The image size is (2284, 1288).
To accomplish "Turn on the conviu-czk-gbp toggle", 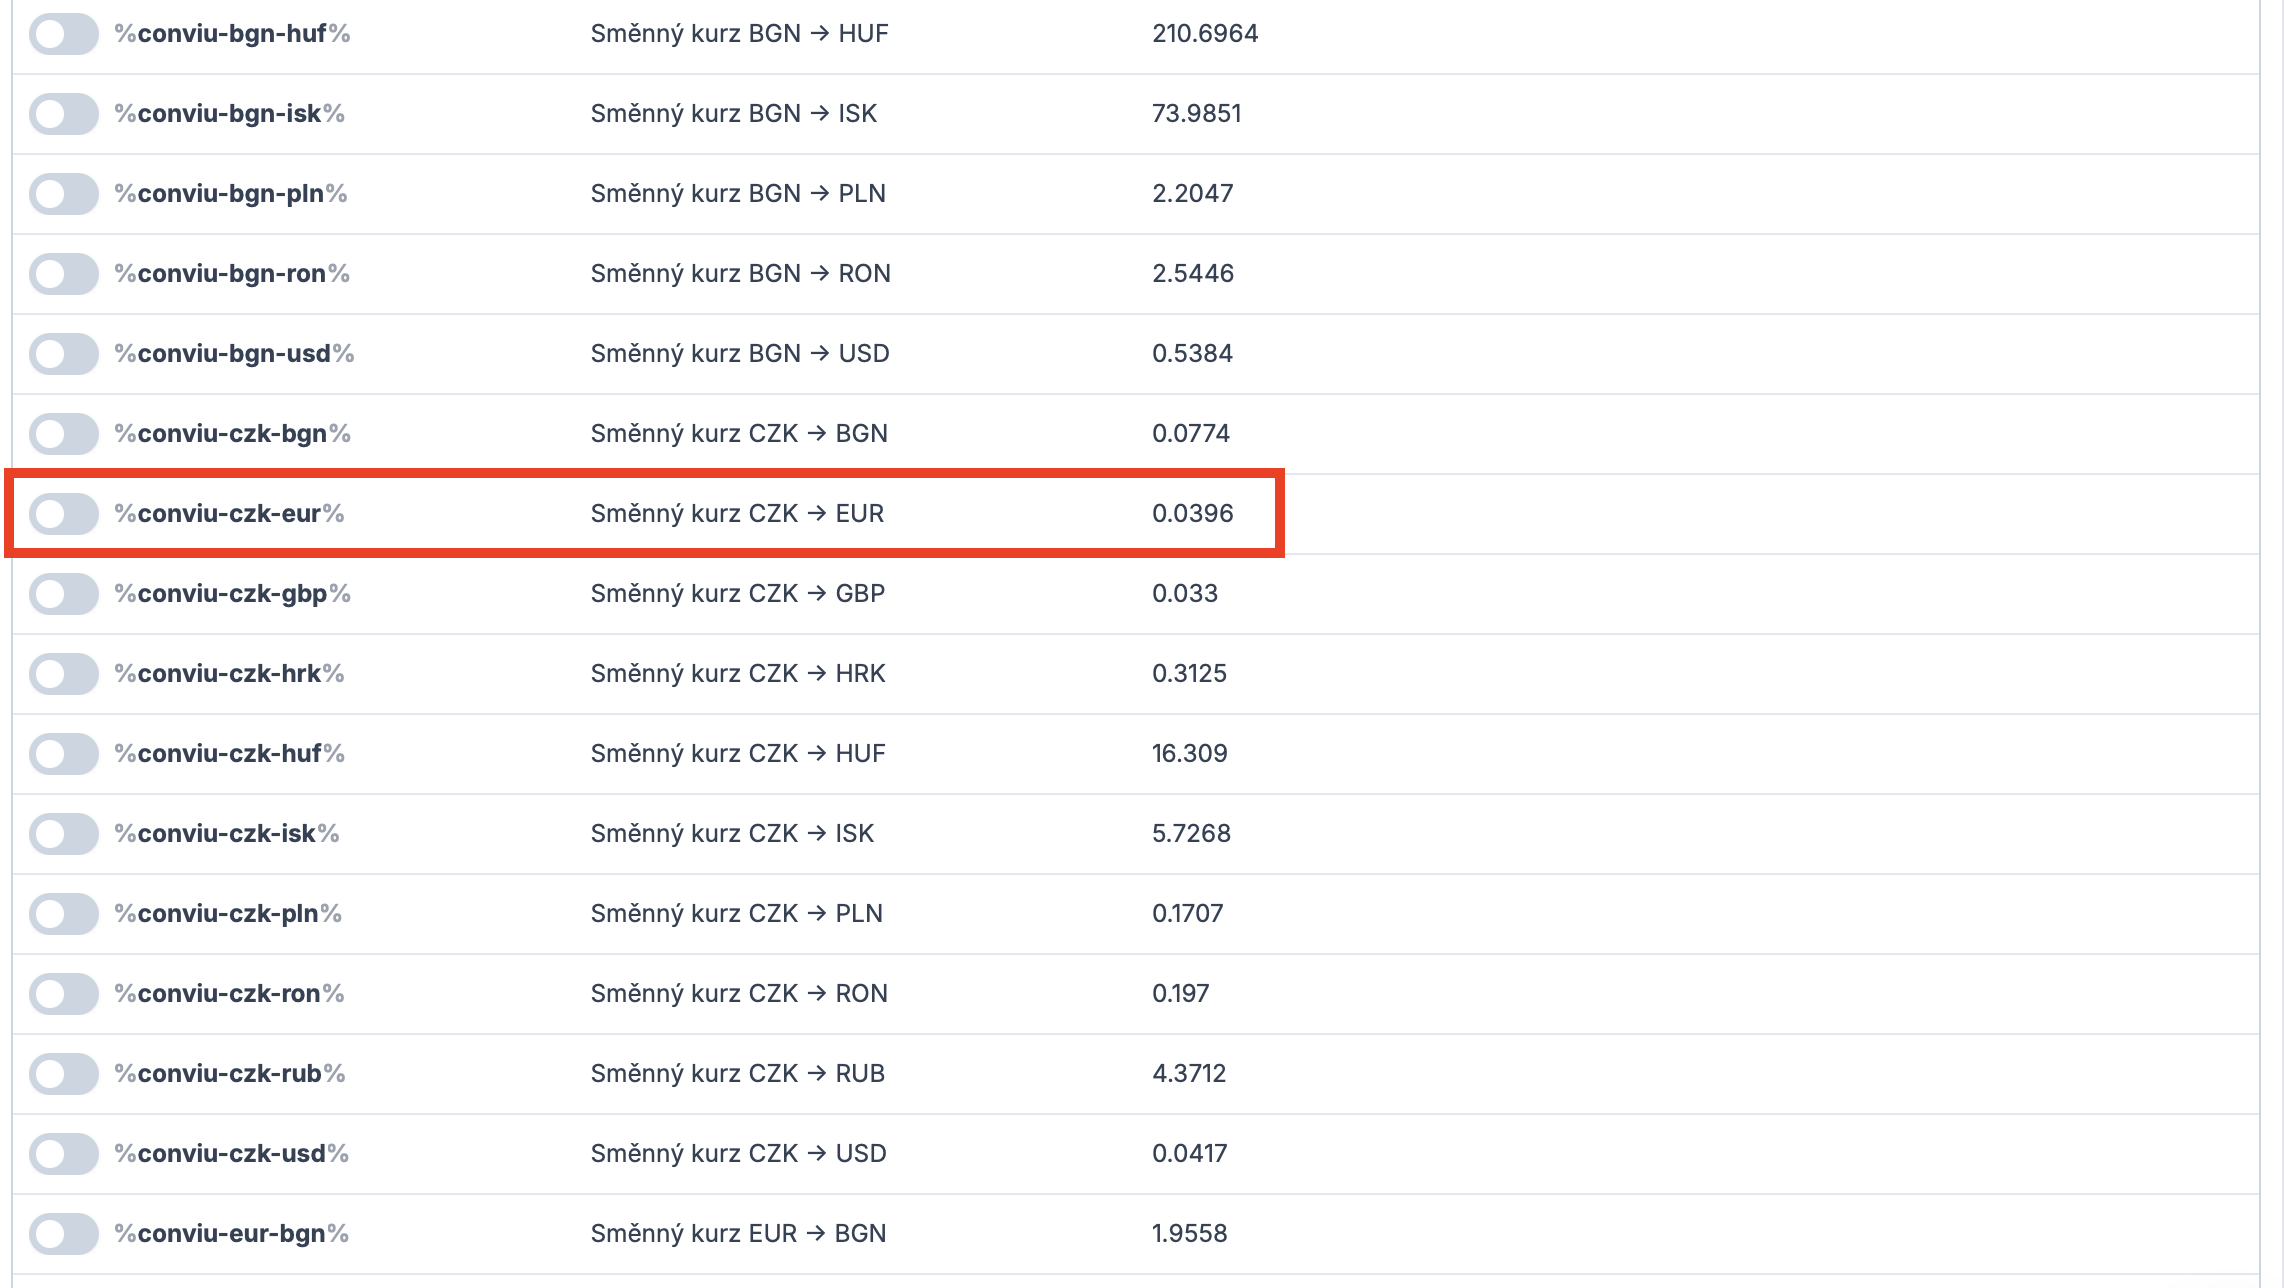I will click(64, 594).
